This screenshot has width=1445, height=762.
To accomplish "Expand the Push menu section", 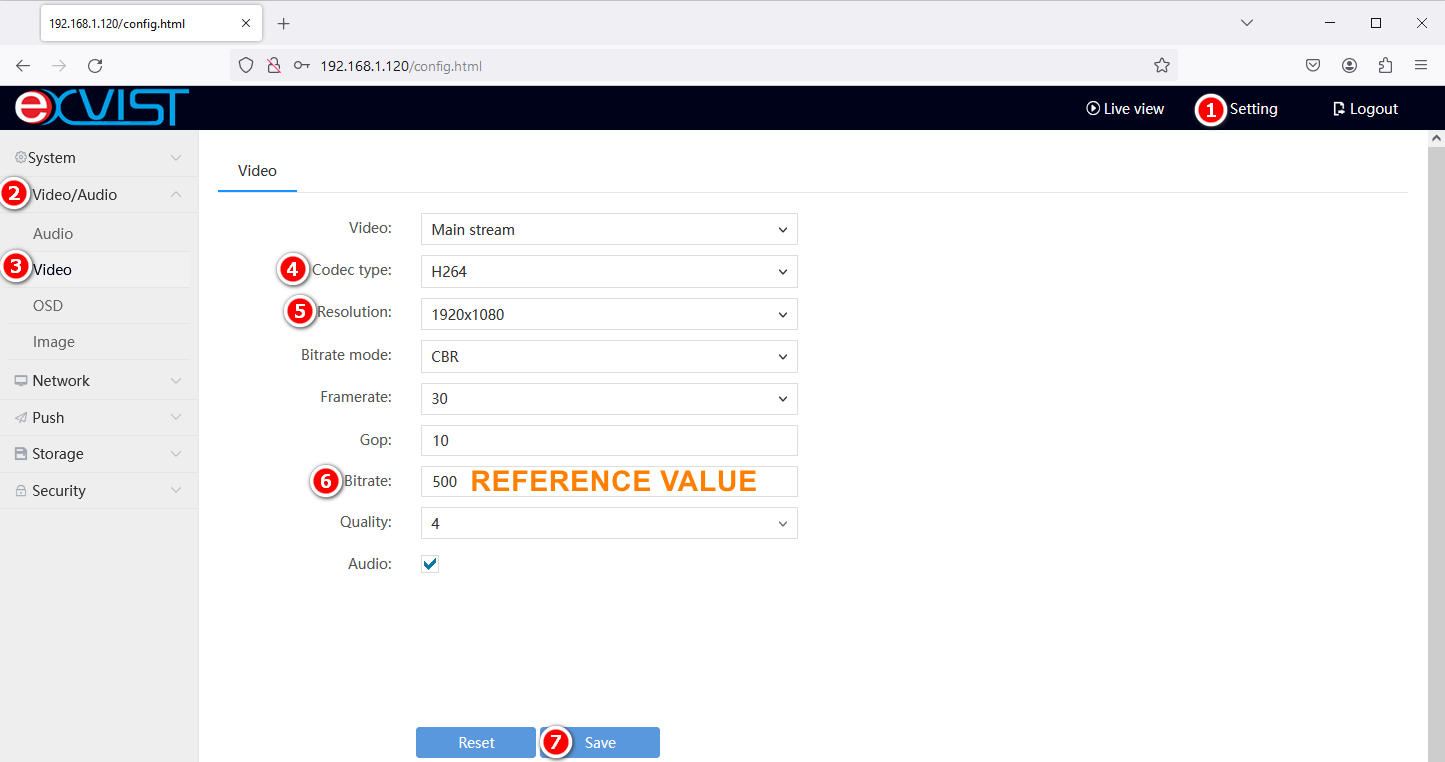I will 99,418.
